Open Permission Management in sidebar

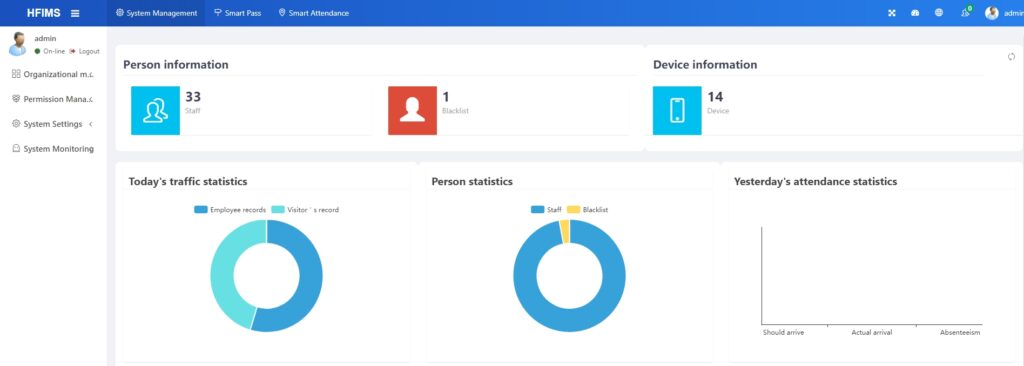(54, 99)
